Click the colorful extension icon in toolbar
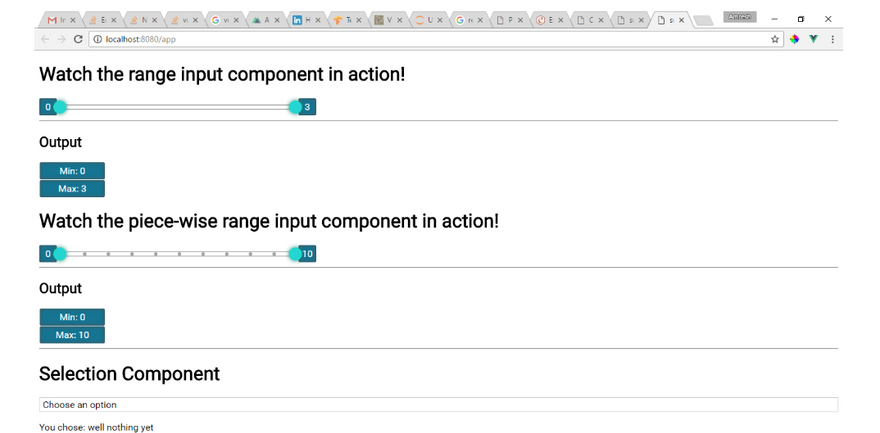 tap(795, 39)
